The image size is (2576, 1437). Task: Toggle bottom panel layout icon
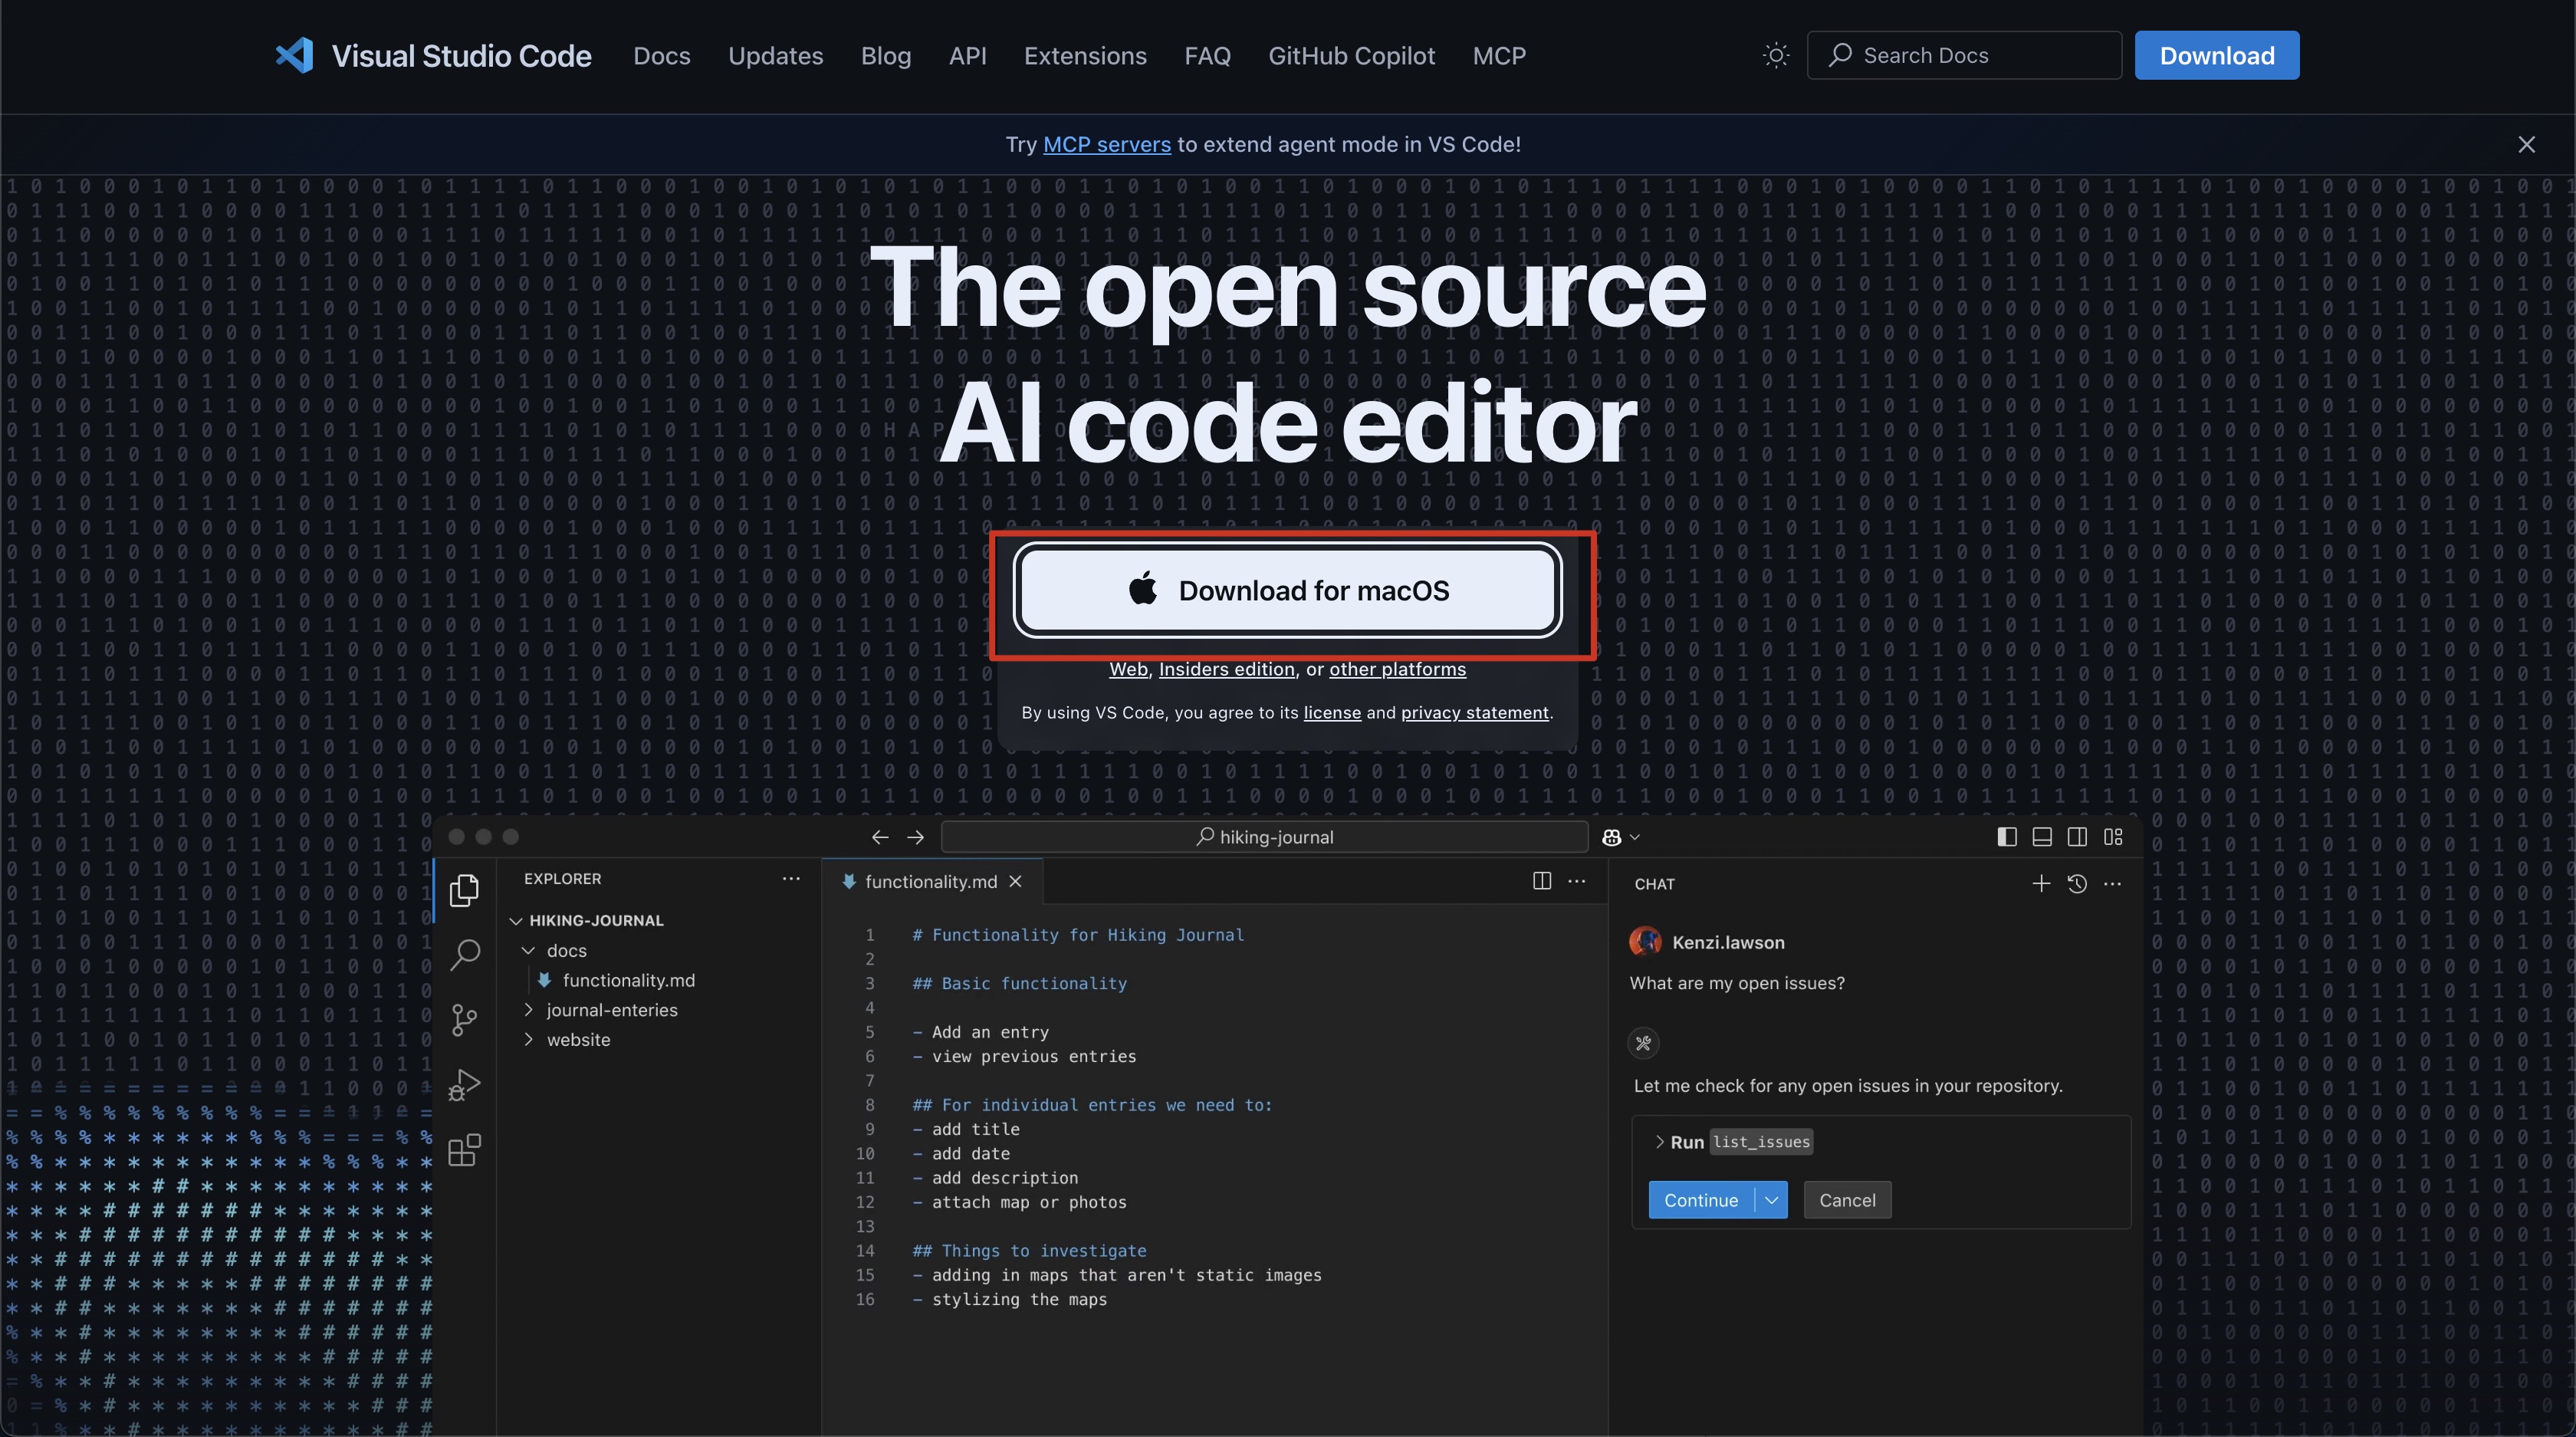click(2042, 837)
